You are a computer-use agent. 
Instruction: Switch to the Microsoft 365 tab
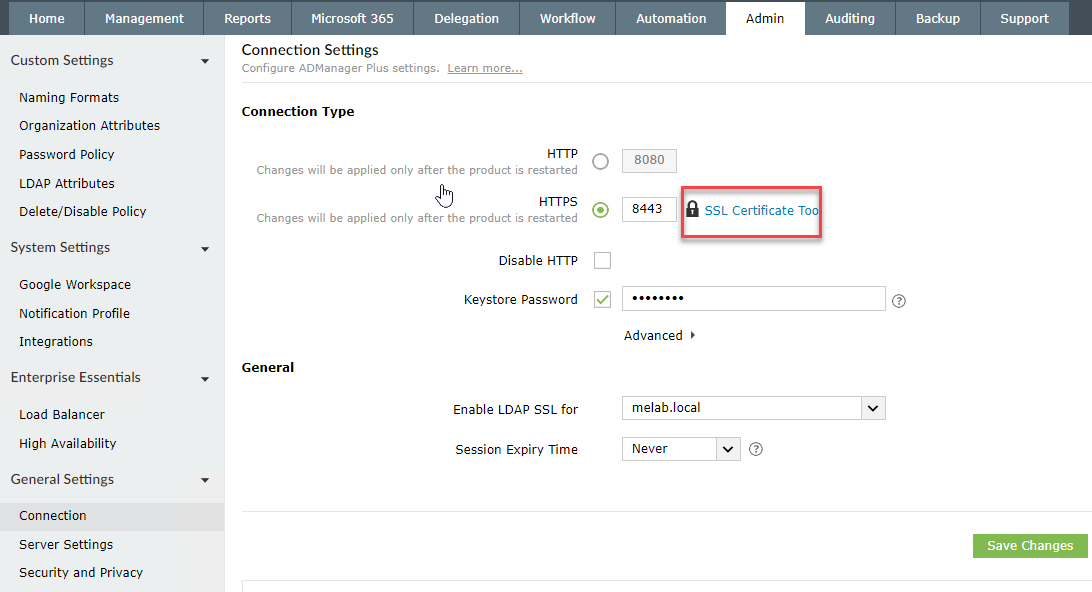click(352, 18)
